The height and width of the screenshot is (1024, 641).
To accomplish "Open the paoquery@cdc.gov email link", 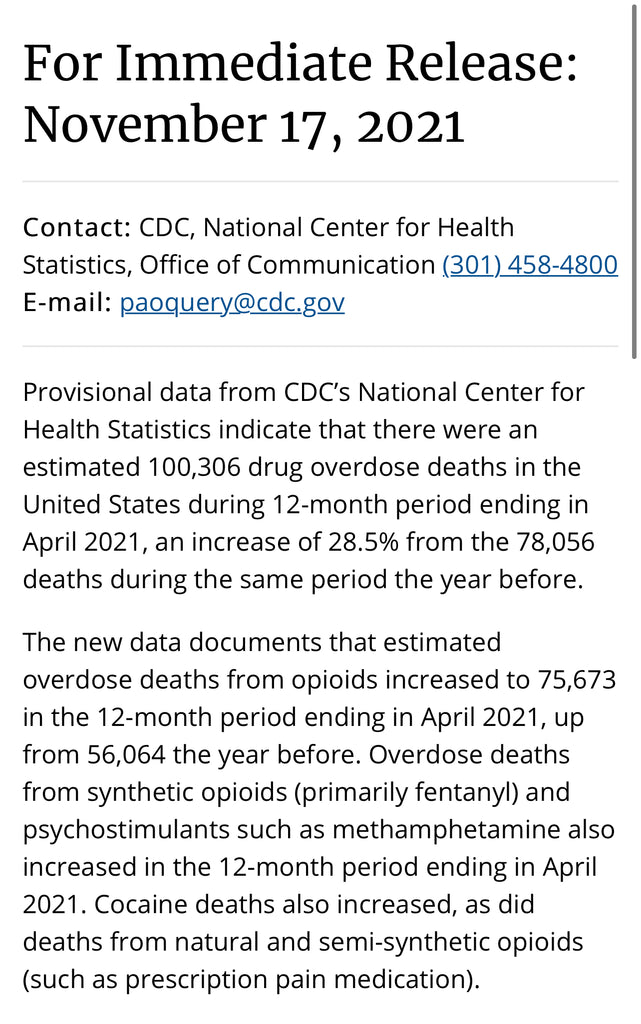I will point(232,302).
